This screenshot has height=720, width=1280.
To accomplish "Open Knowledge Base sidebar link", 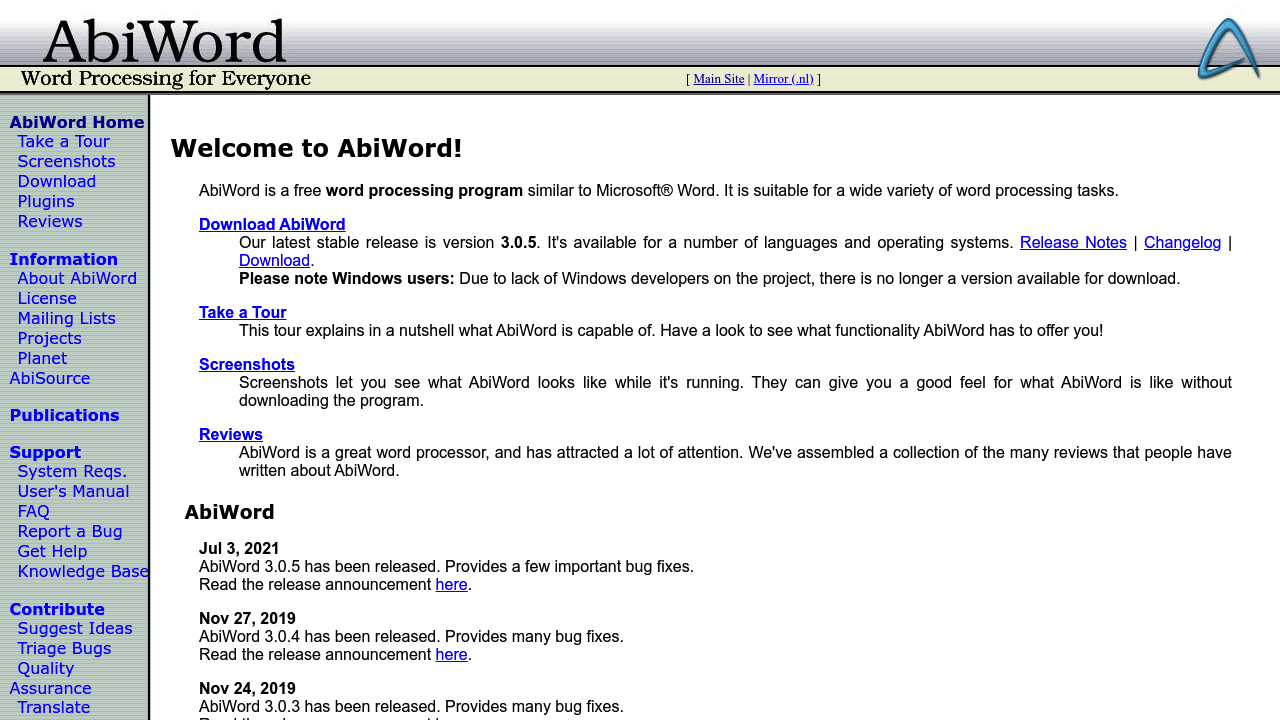I will tap(83, 571).
